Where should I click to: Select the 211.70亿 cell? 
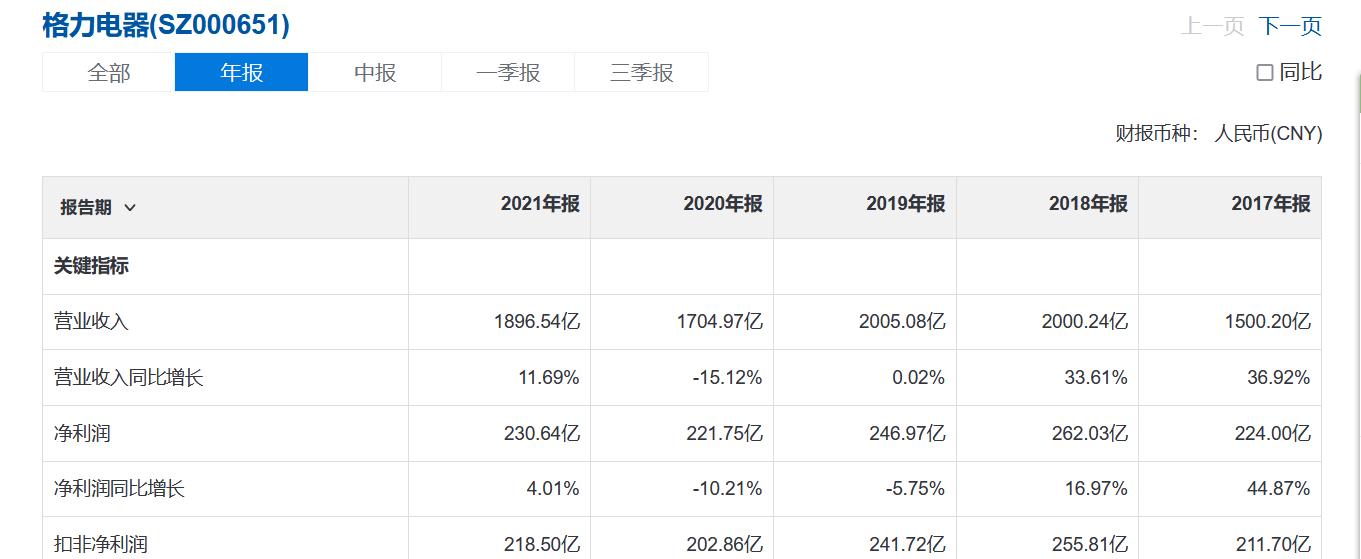(x=1230, y=540)
